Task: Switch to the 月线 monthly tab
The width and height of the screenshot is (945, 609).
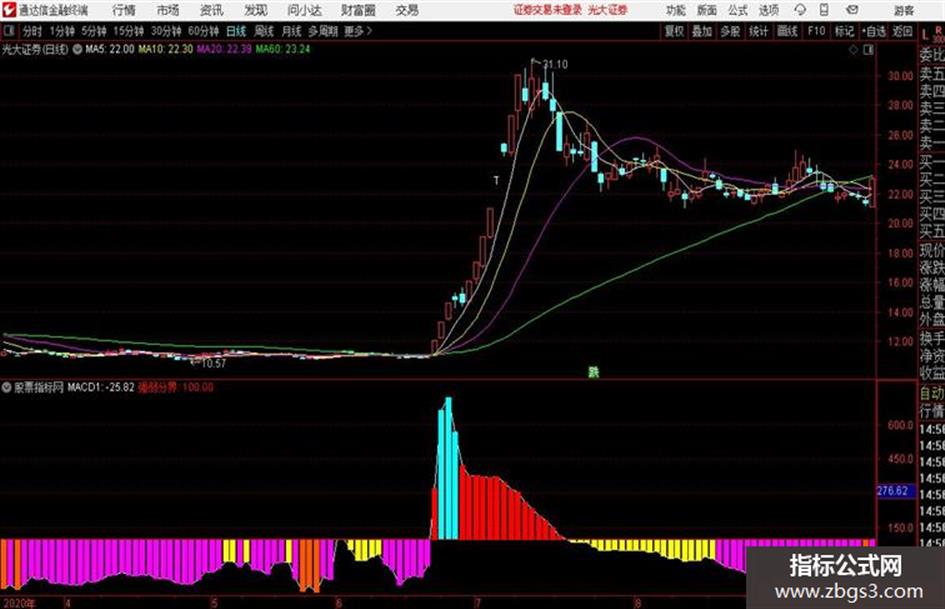Action: (x=292, y=31)
